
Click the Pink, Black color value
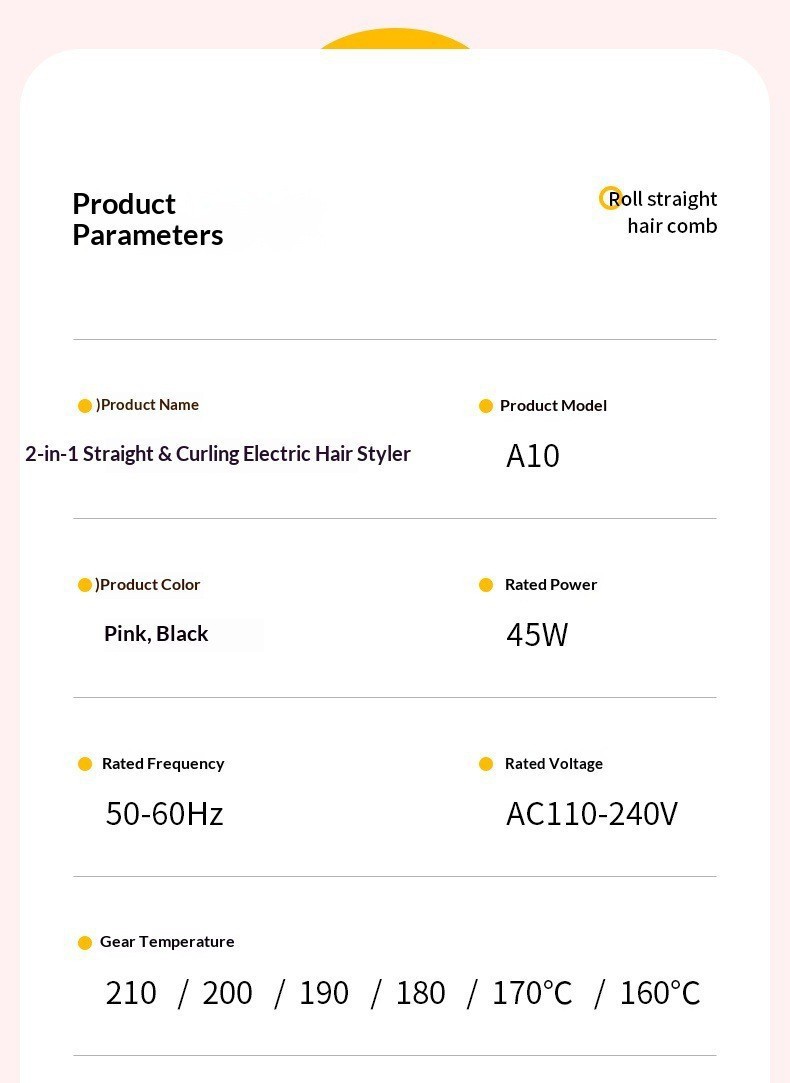click(x=156, y=633)
